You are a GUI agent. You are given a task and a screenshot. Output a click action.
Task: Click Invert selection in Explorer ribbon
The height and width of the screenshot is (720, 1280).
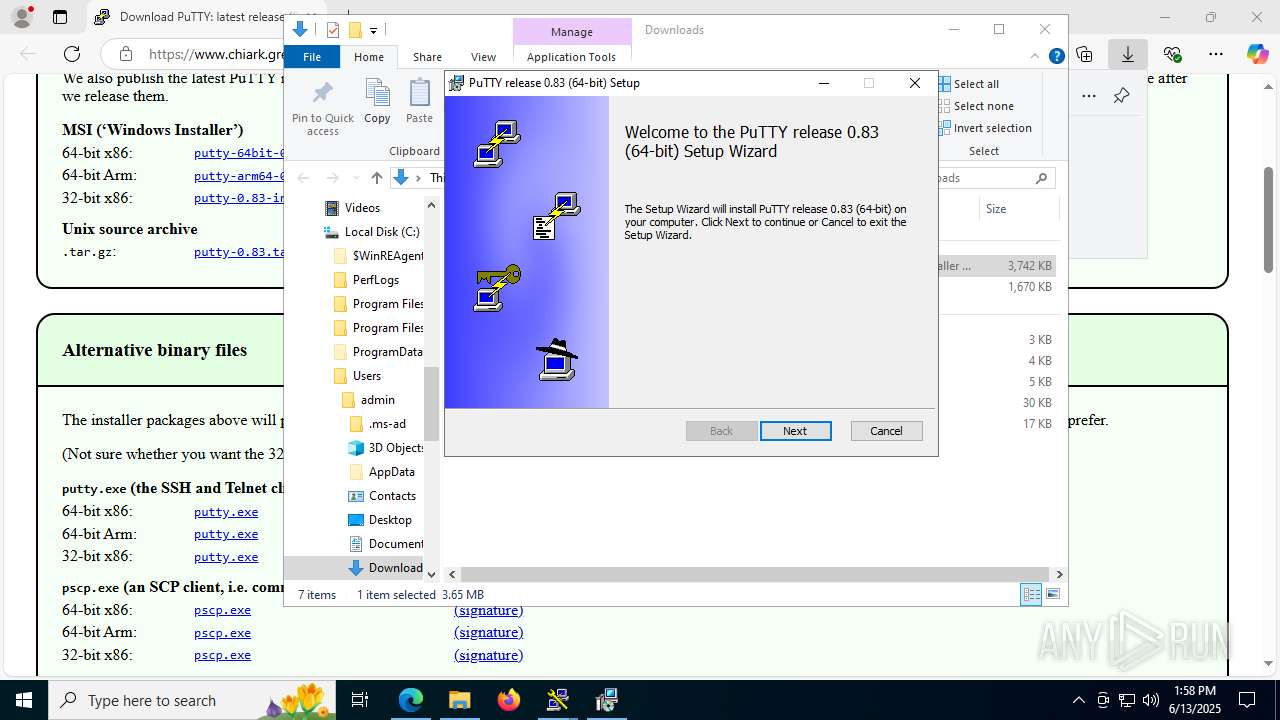(x=984, y=128)
